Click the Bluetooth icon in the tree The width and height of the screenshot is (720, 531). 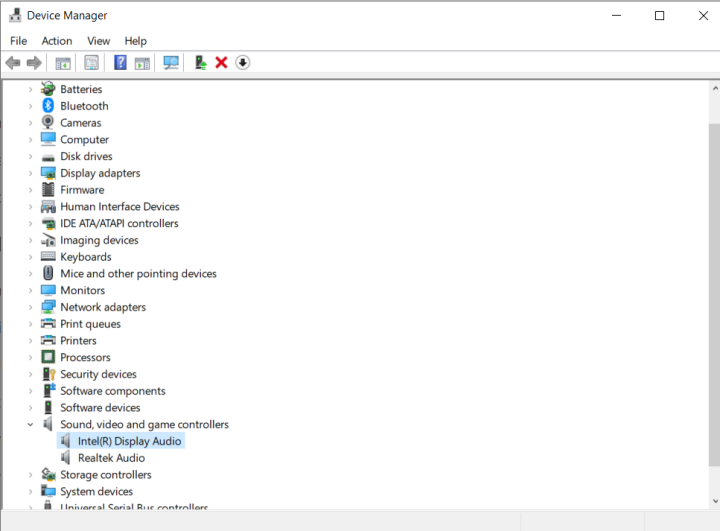pyautogui.click(x=48, y=106)
